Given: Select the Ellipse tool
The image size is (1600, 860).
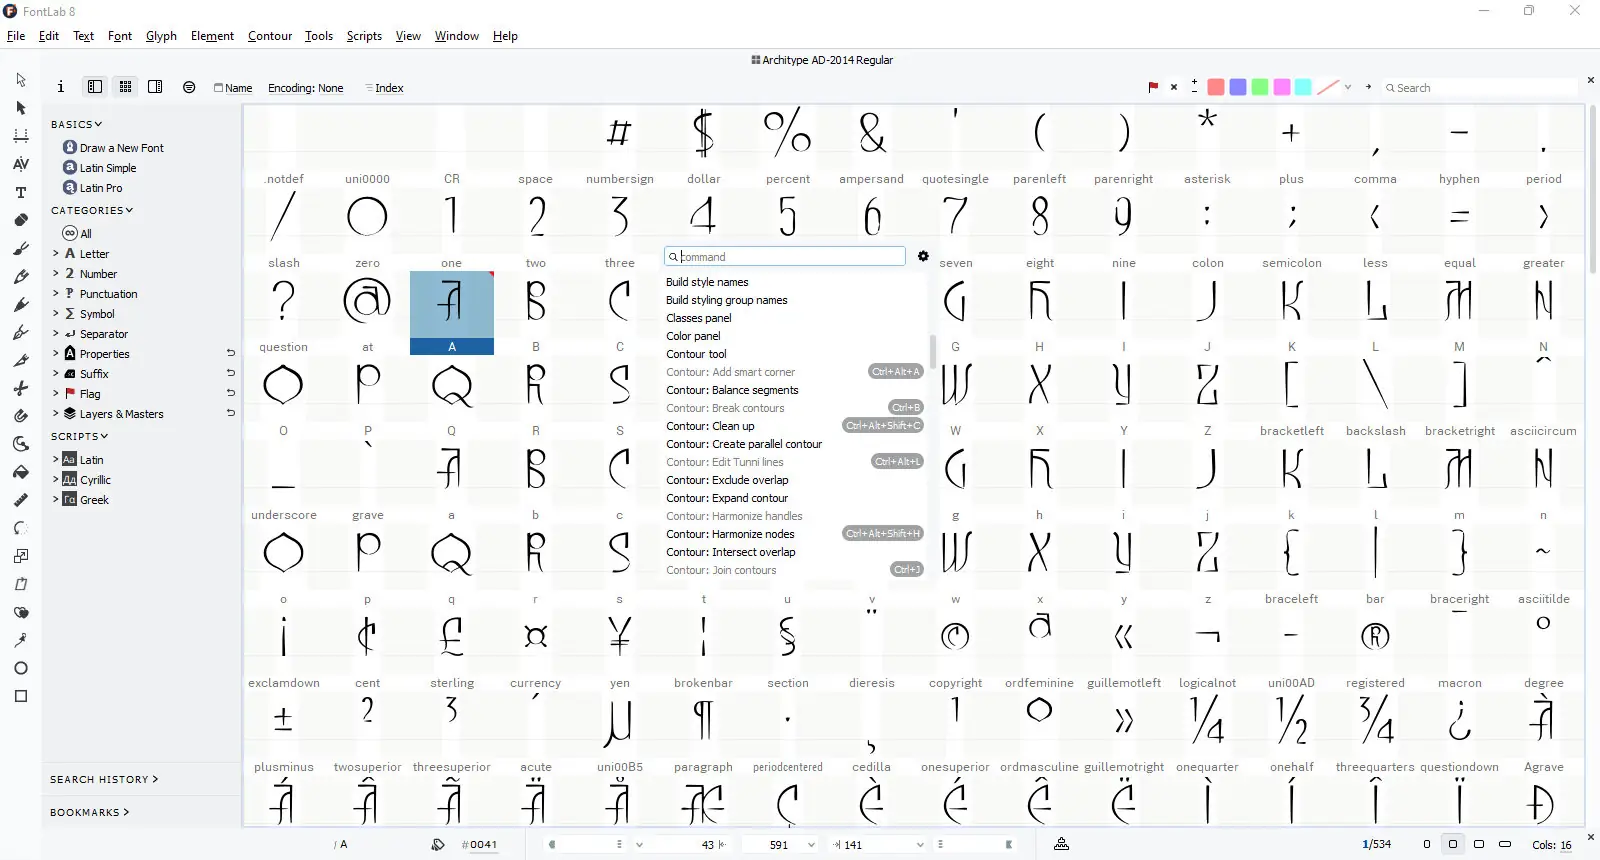Looking at the screenshot, I should 21,668.
